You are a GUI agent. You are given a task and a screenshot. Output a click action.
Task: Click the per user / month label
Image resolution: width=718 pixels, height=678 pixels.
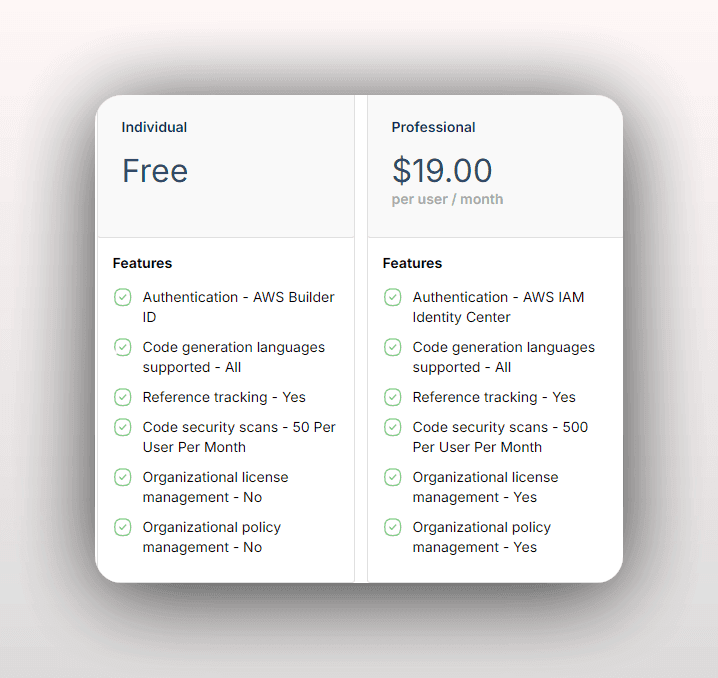click(447, 199)
